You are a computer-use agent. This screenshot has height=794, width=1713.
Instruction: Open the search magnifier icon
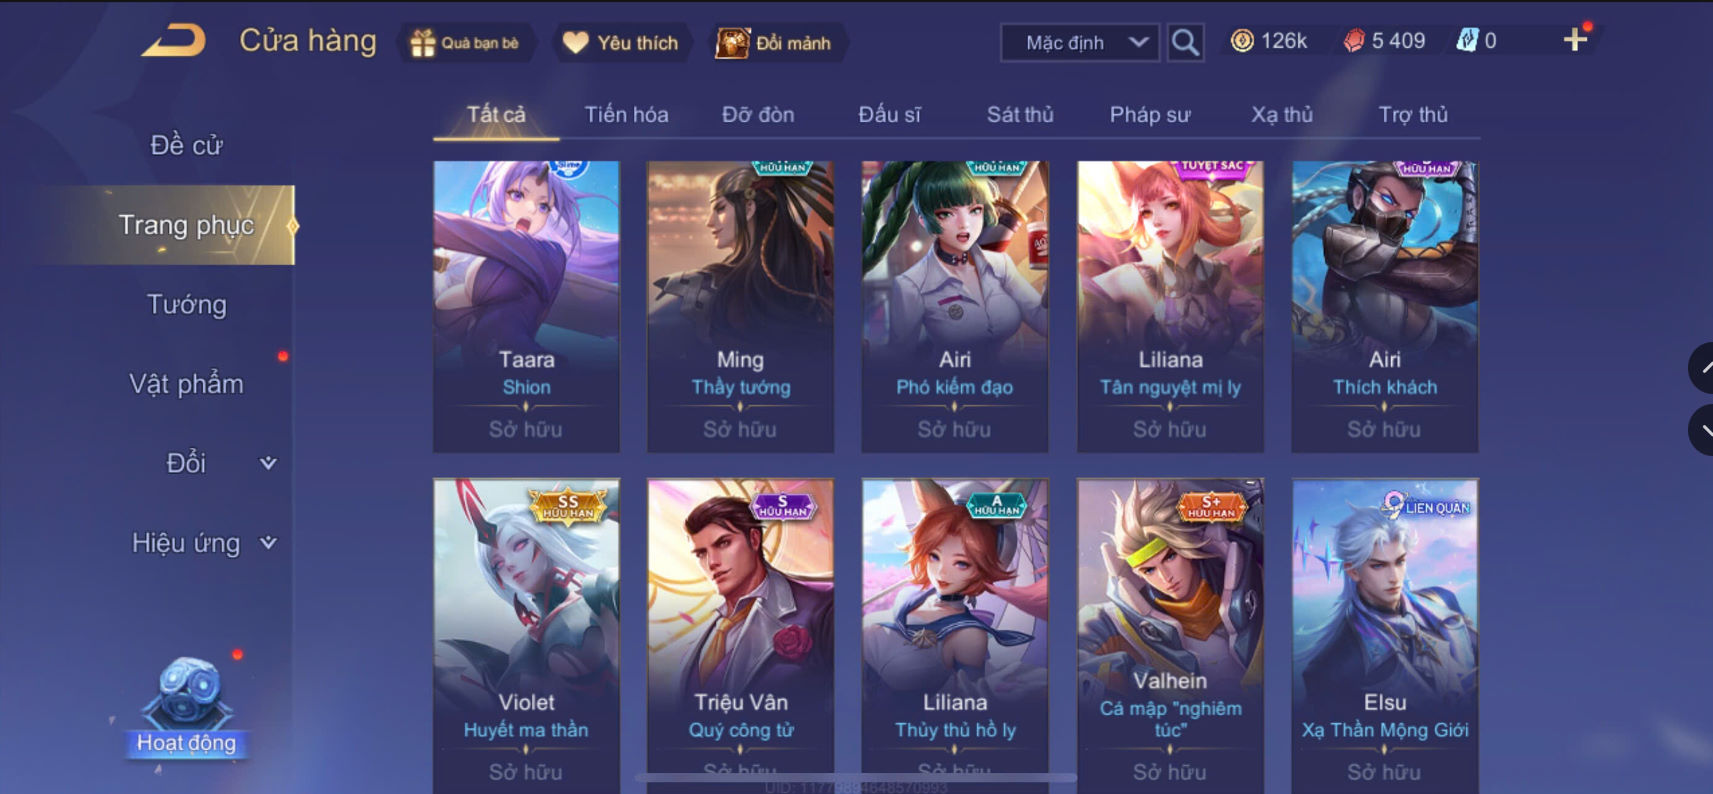pos(1185,42)
